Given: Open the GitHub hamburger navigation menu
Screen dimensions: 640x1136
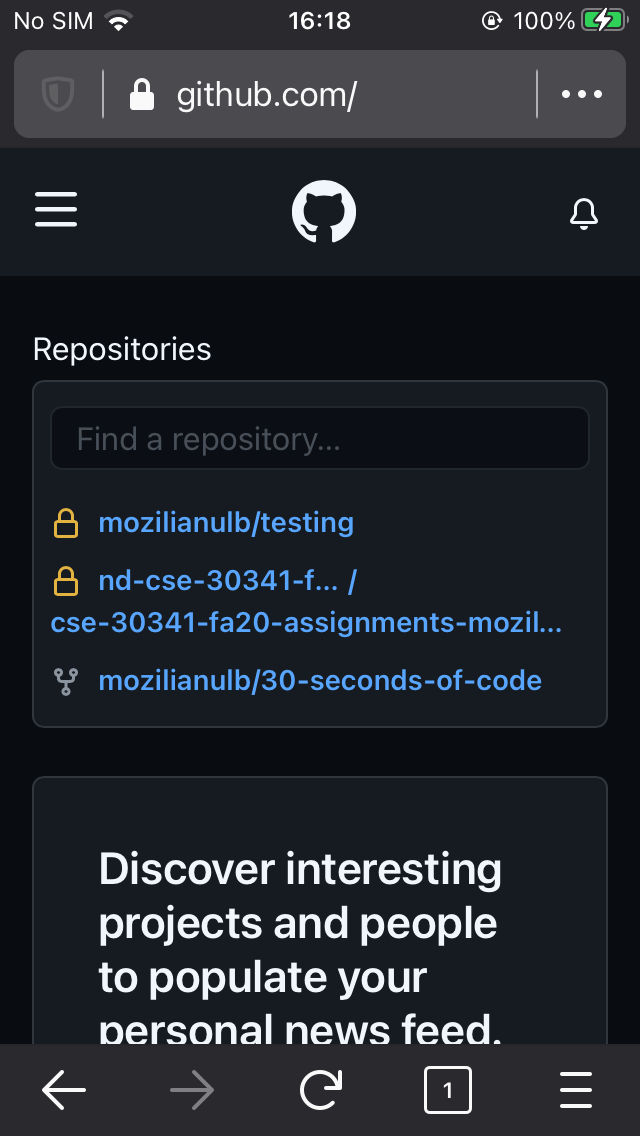Looking at the screenshot, I should pyautogui.click(x=56, y=211).
